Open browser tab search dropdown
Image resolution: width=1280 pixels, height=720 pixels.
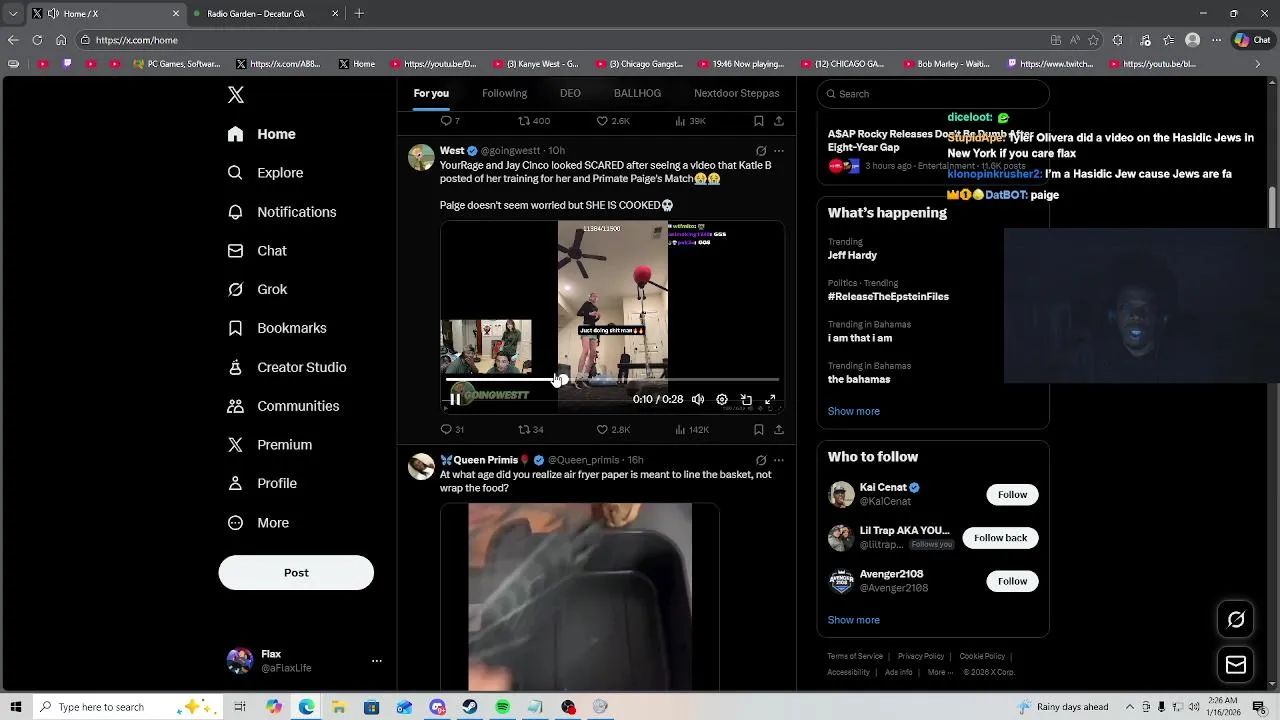tap(12, 13)
